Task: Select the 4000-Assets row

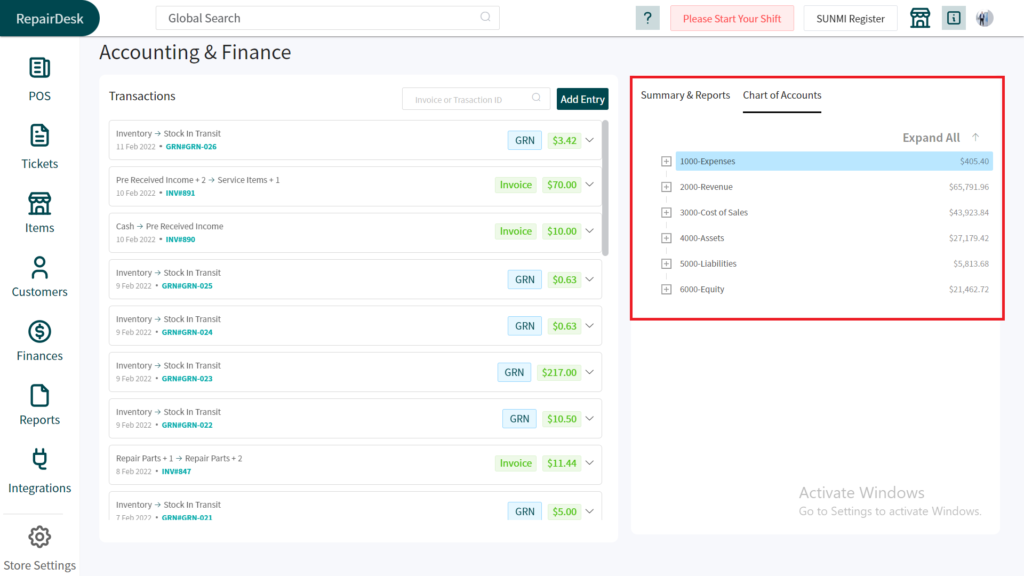Action: [x=834, y=238]
